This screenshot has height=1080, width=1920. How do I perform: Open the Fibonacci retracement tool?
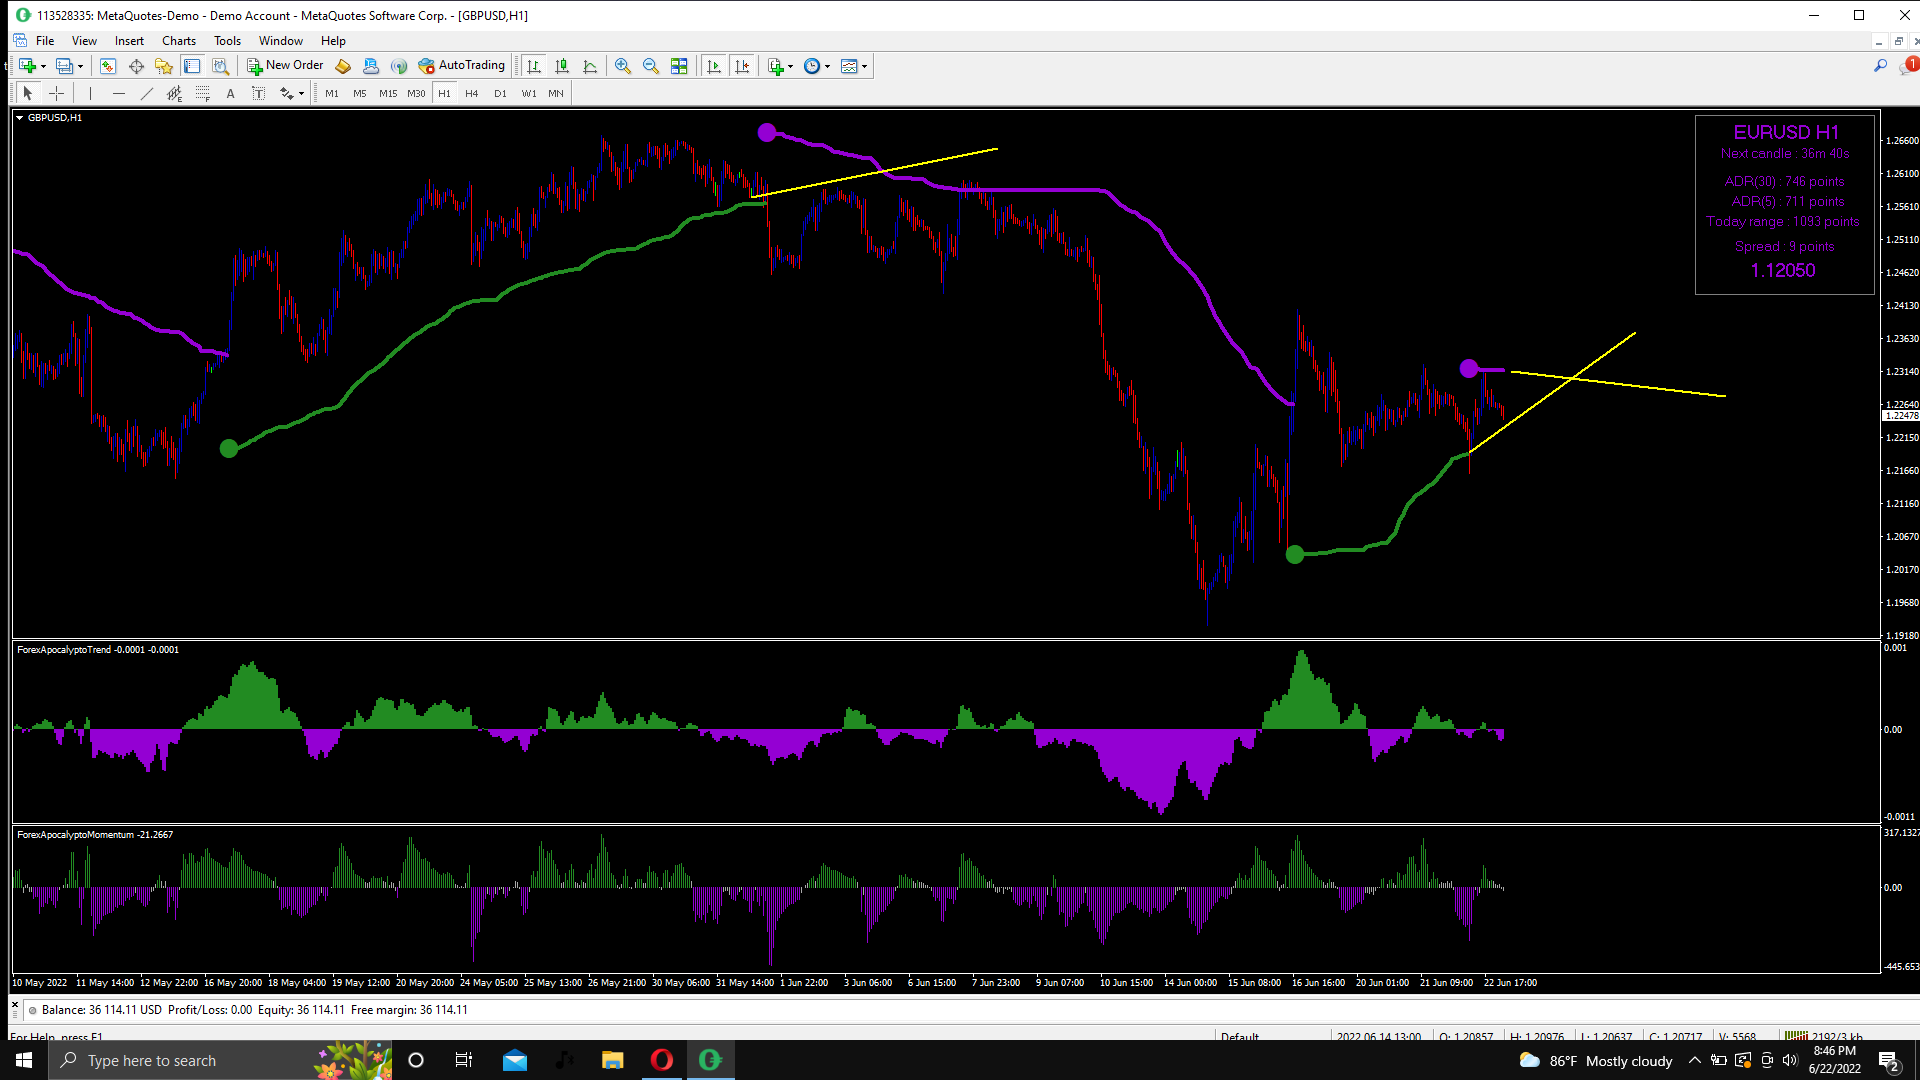(x=203, y=93)
